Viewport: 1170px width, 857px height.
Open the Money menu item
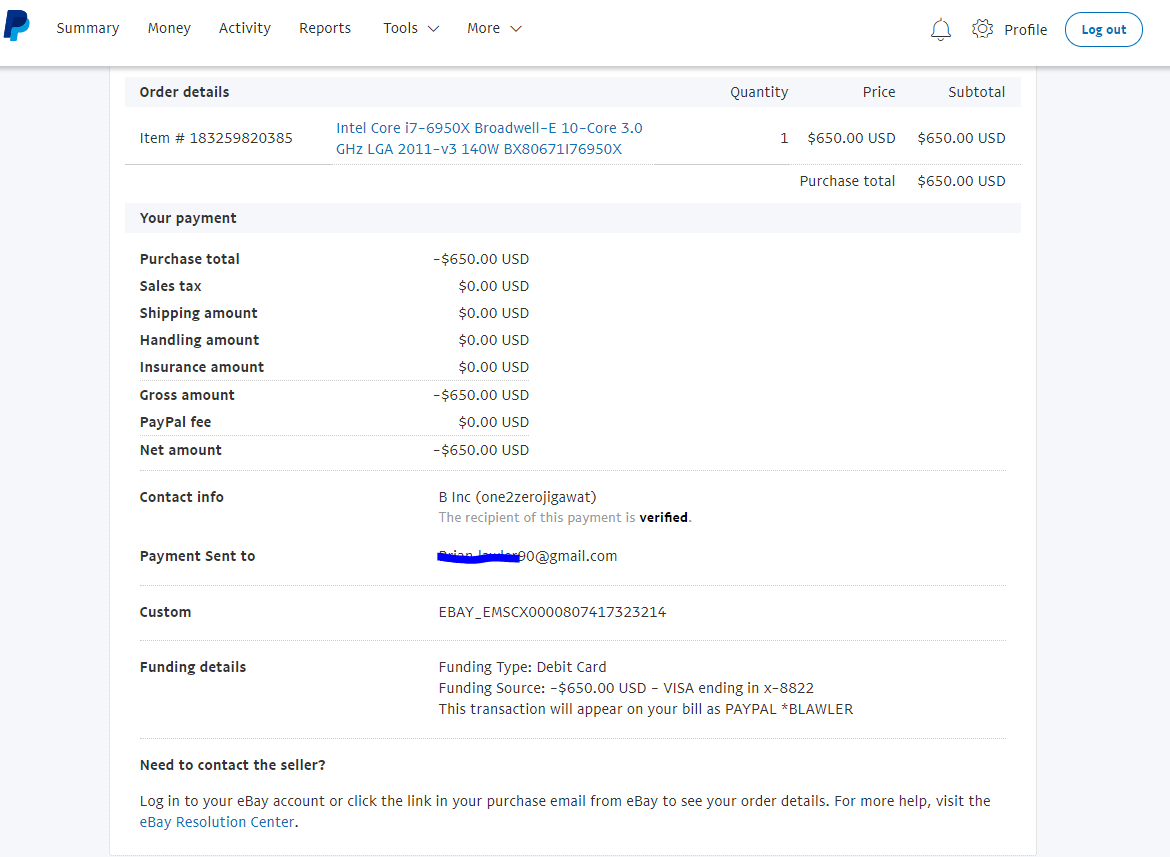click(169, 28)
